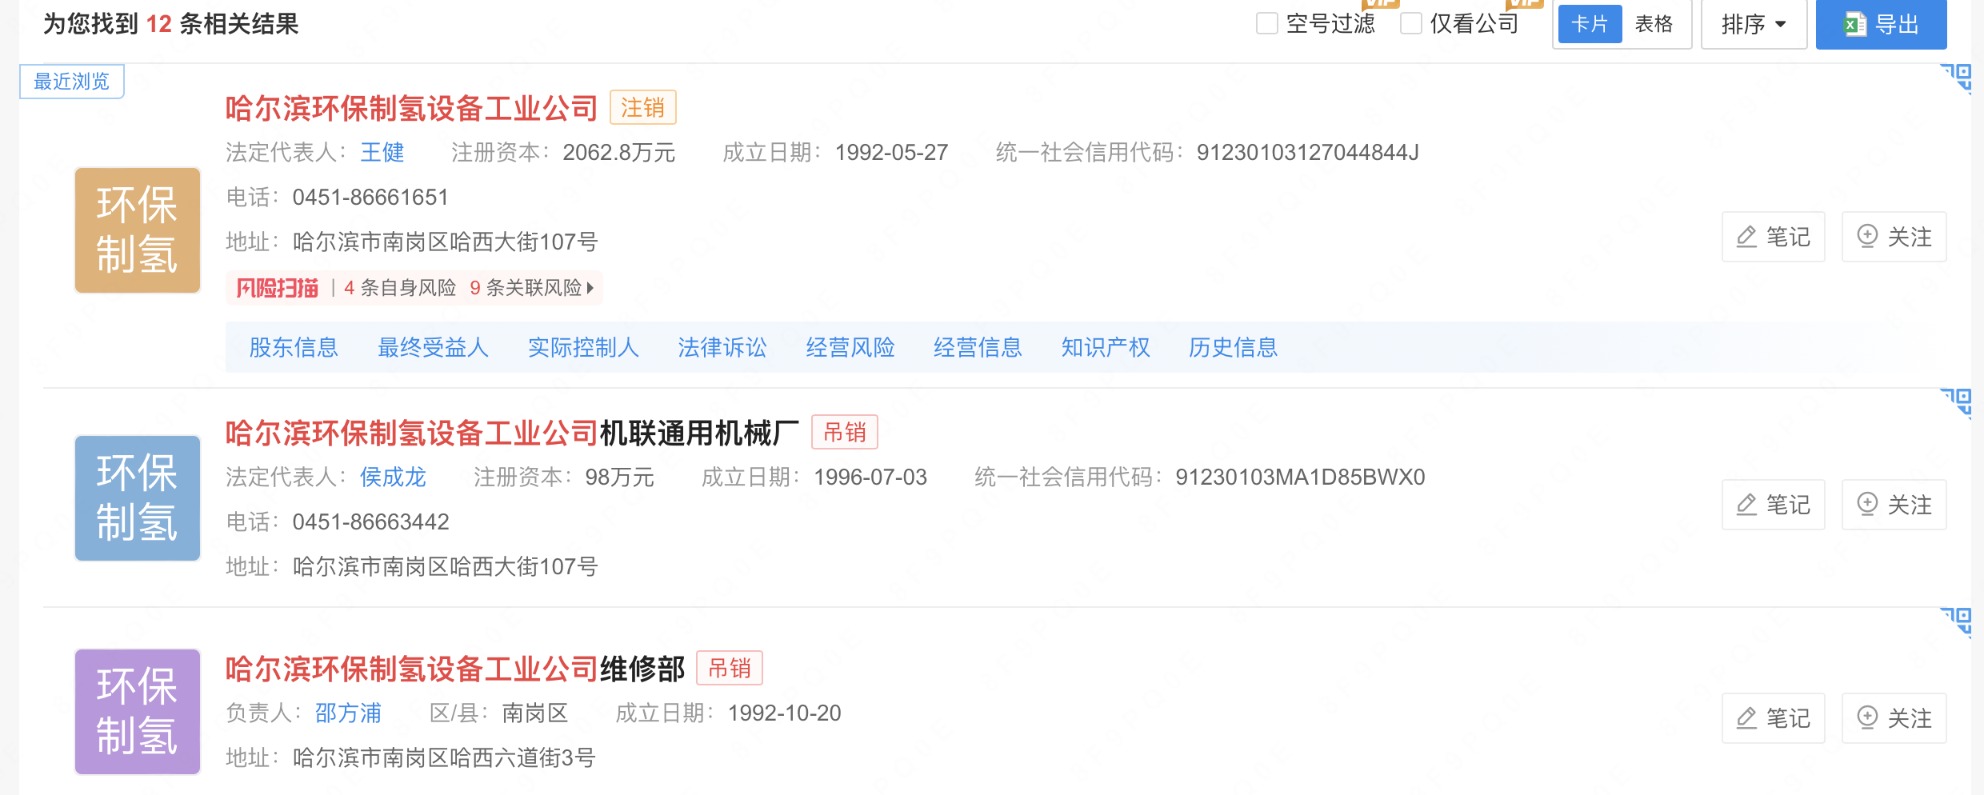1984x795 pixels.
Task: Click 成立日期 1996-07-03 value
Action: [x=871, y=477]
